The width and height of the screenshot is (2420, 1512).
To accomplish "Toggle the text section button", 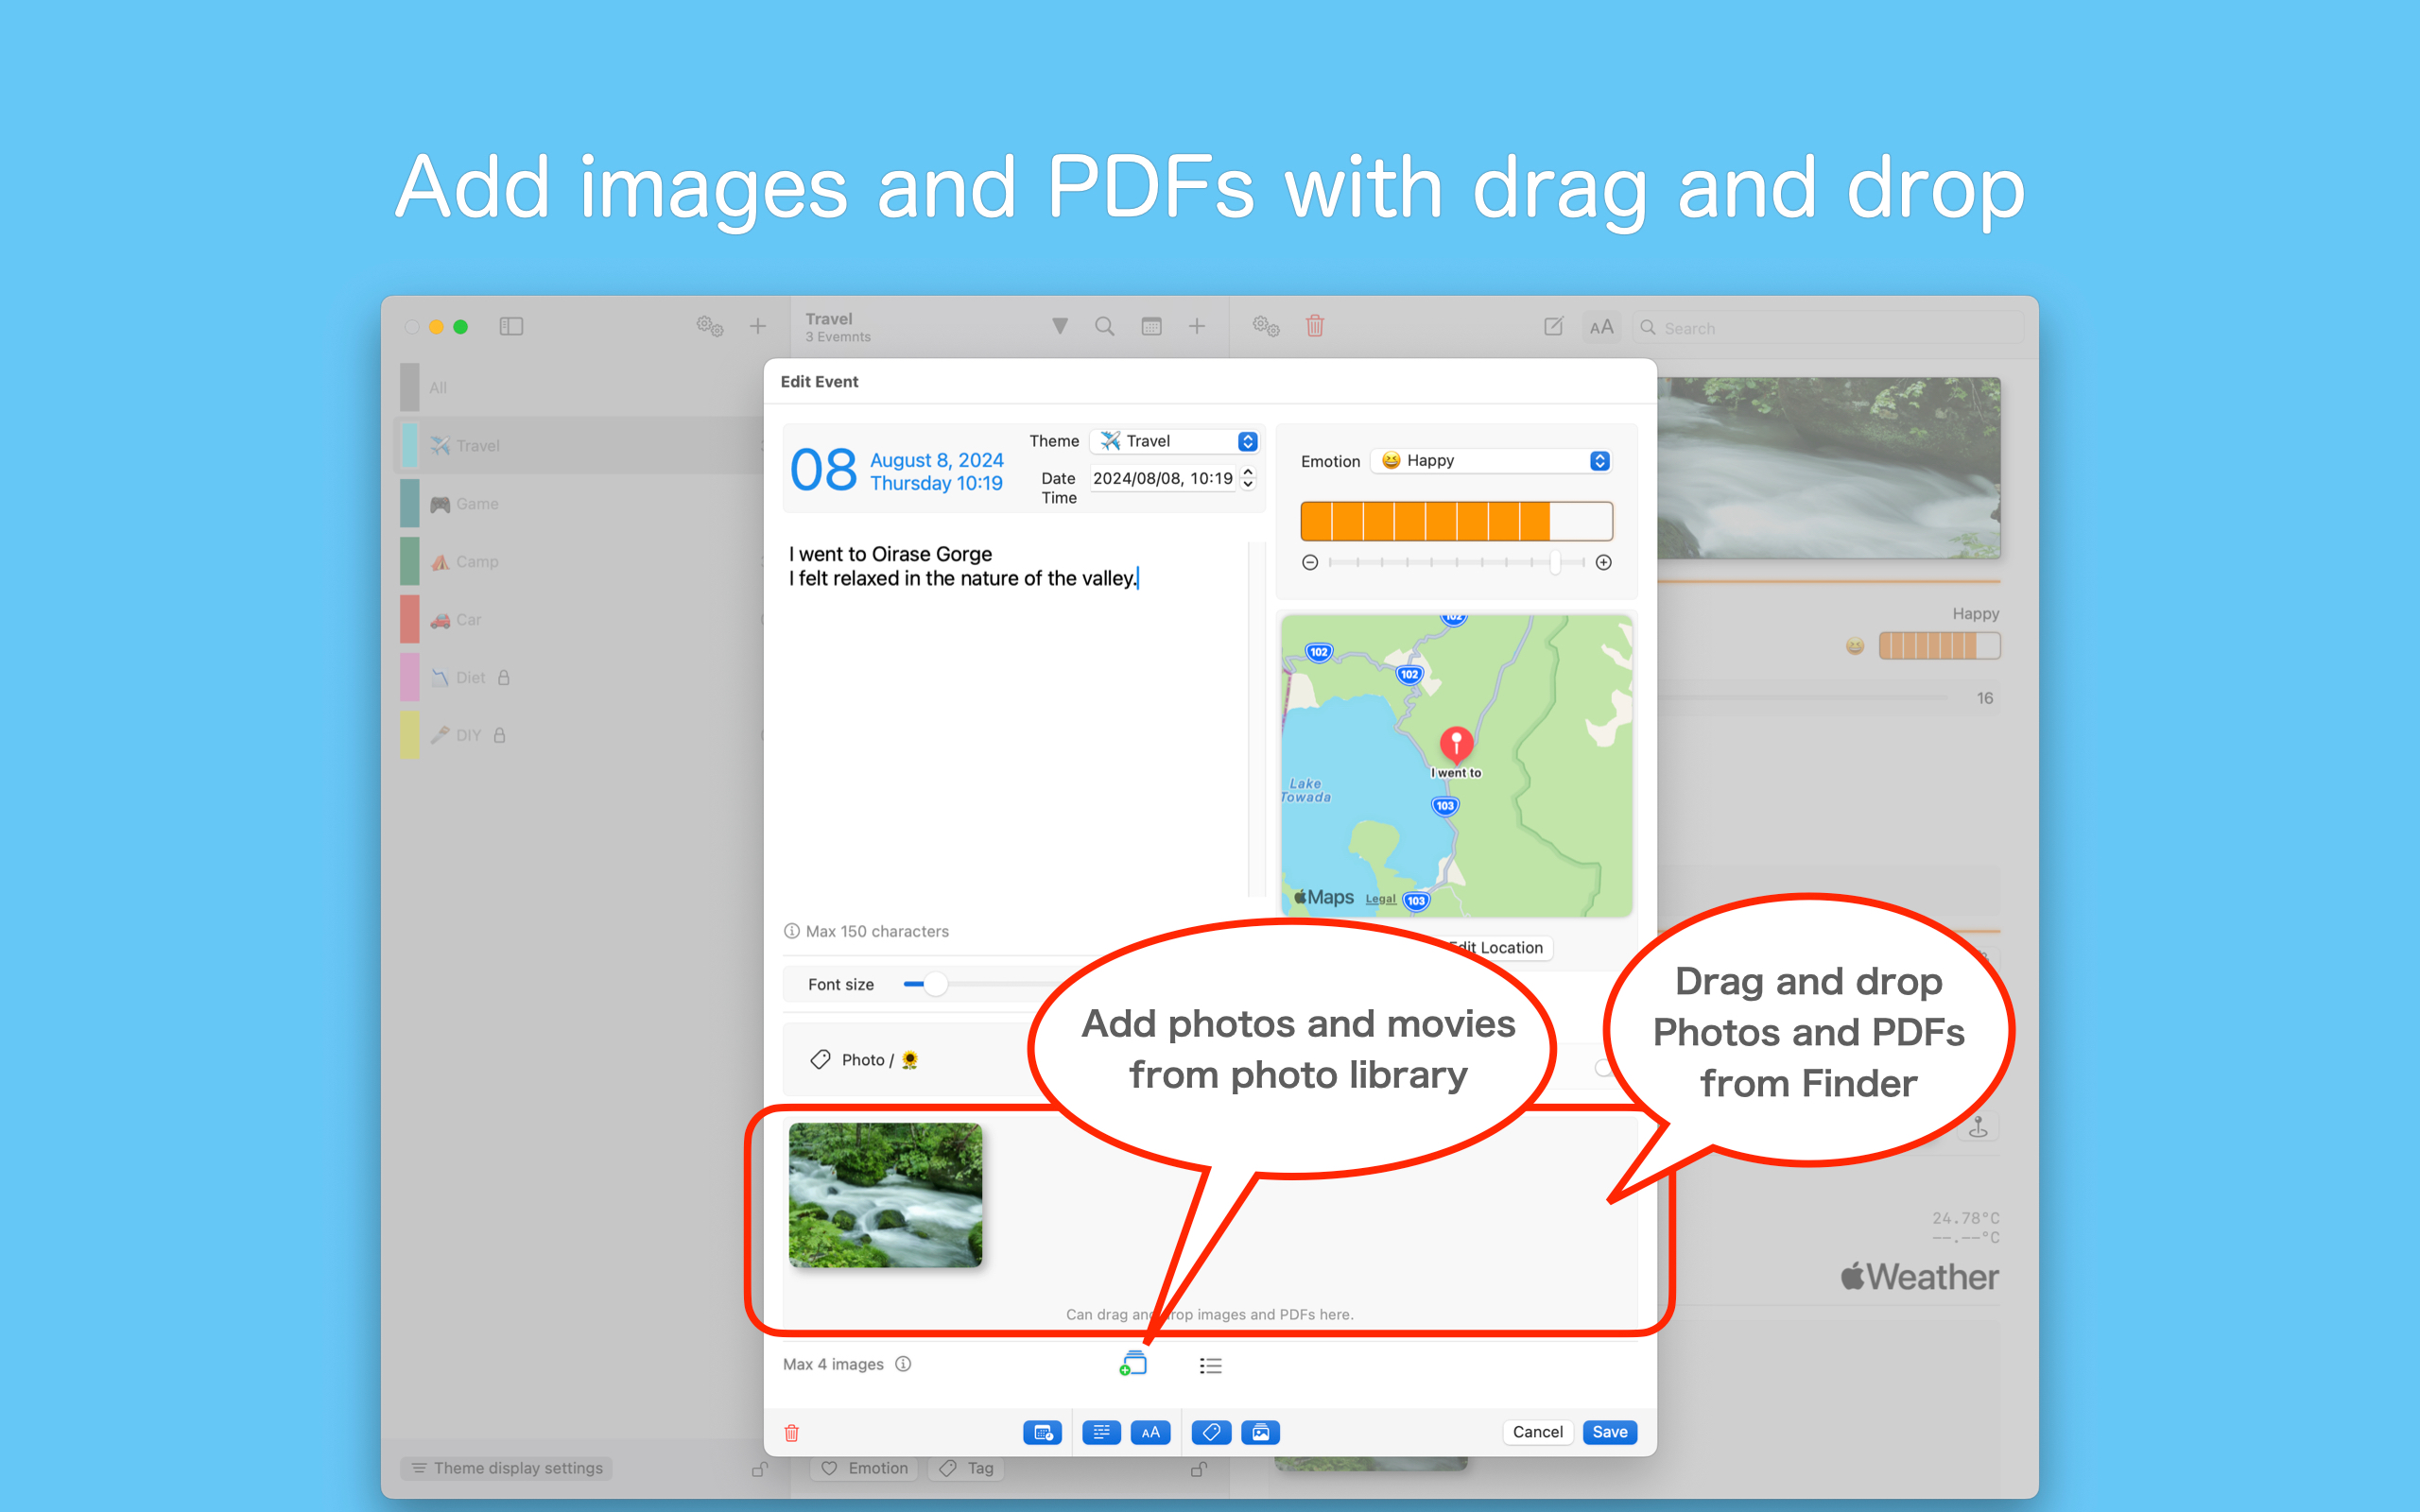I will (1101, 1432).
